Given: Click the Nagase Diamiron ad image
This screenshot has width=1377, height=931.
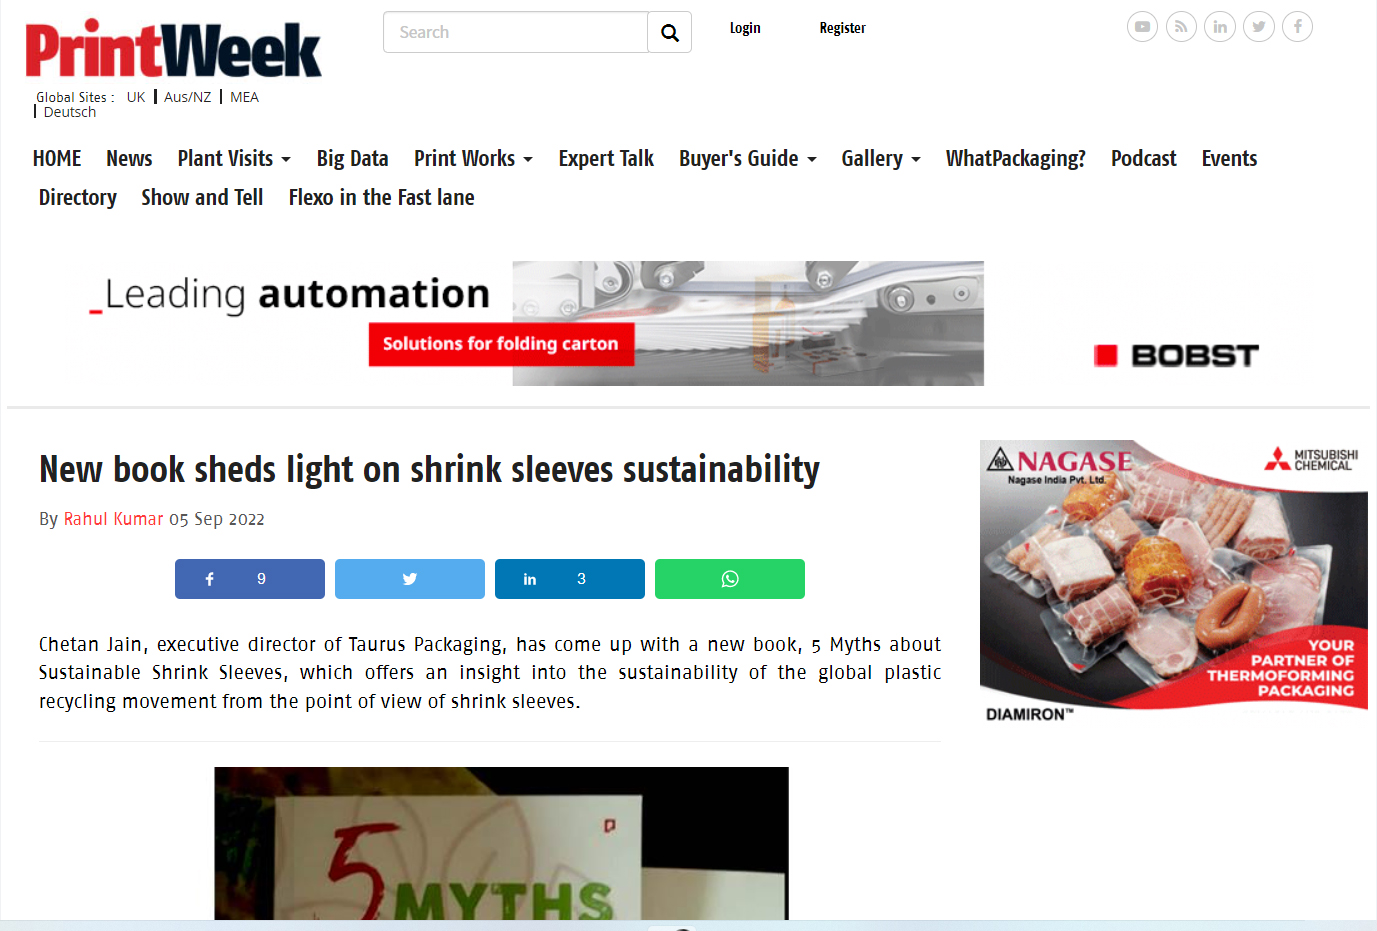Looking at the screenshot, I should click(x=1174, y=582).
